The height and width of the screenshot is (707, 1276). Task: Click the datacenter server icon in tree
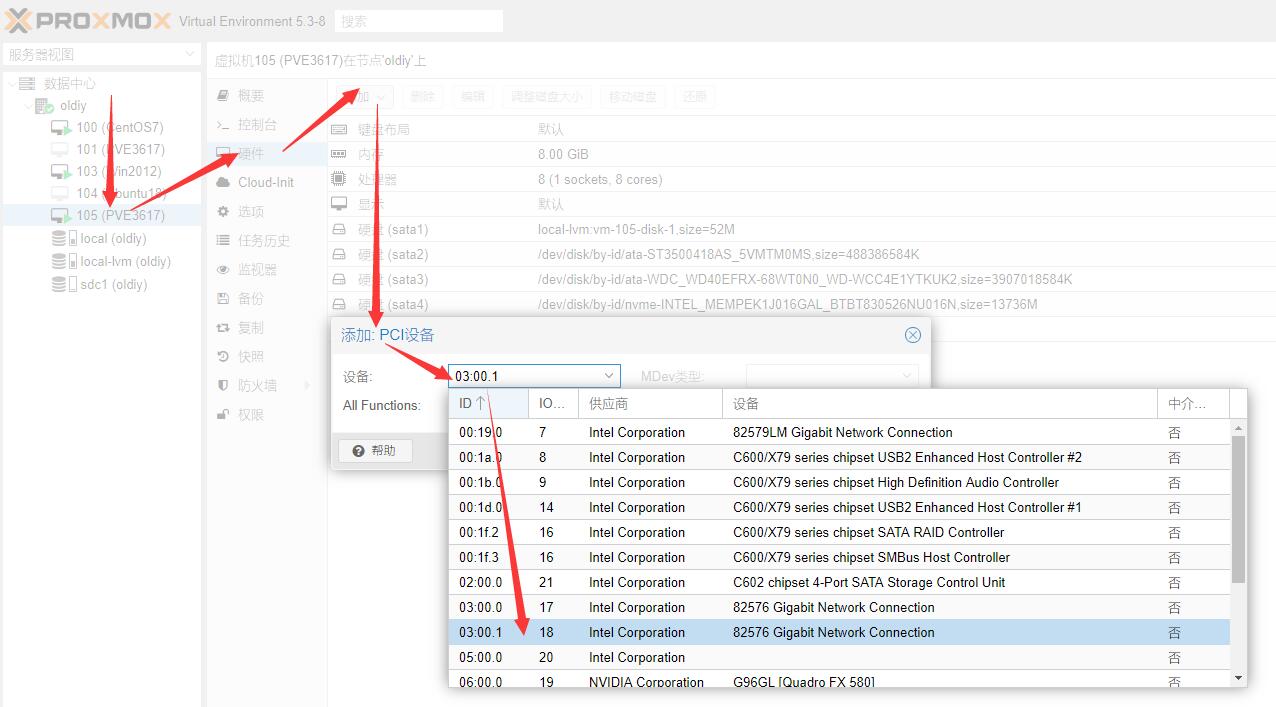[x=28, y=84]
